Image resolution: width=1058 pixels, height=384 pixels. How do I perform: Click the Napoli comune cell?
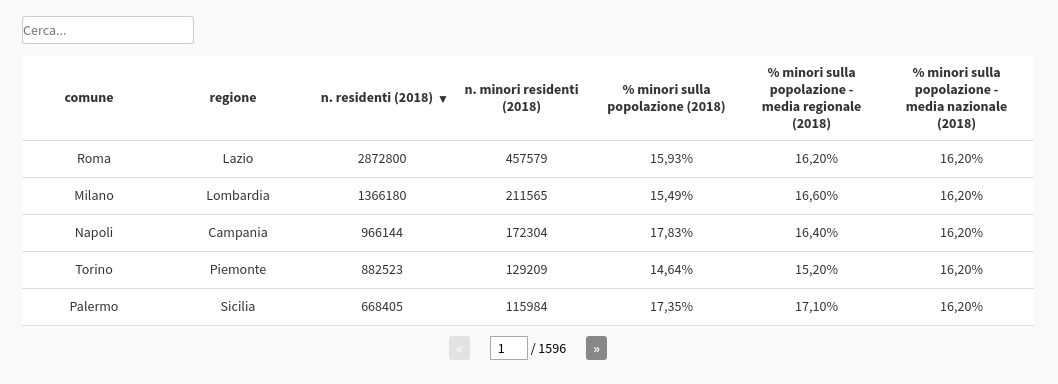coord(94,233)
